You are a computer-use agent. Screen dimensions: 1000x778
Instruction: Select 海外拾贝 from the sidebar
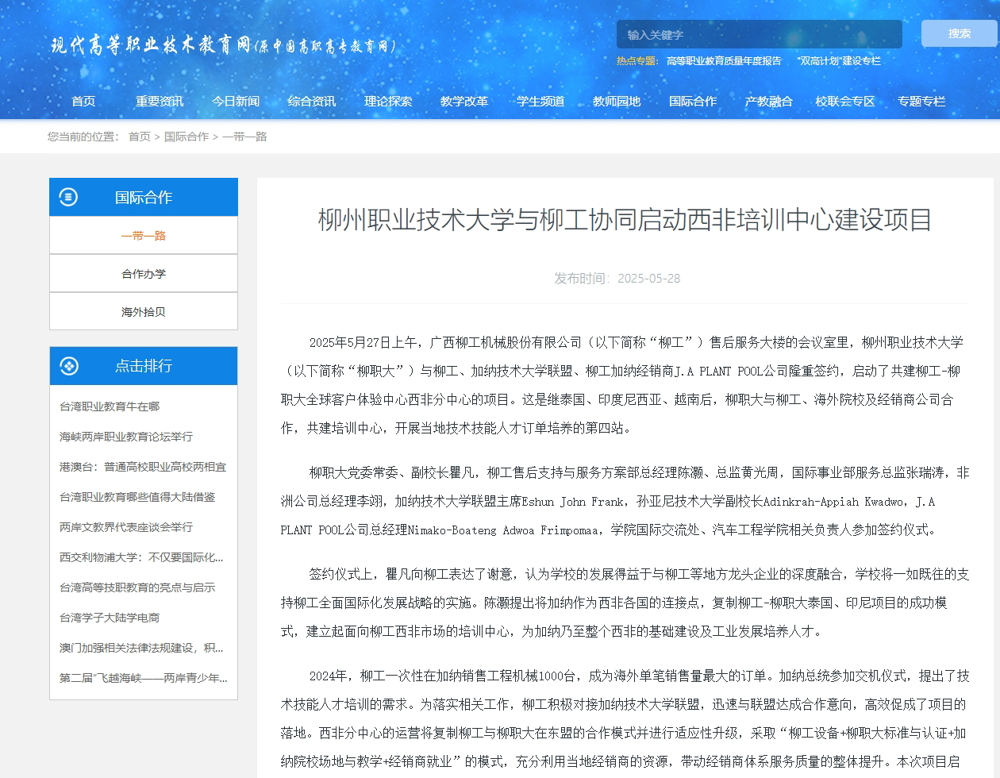click(x=142, y=311)
